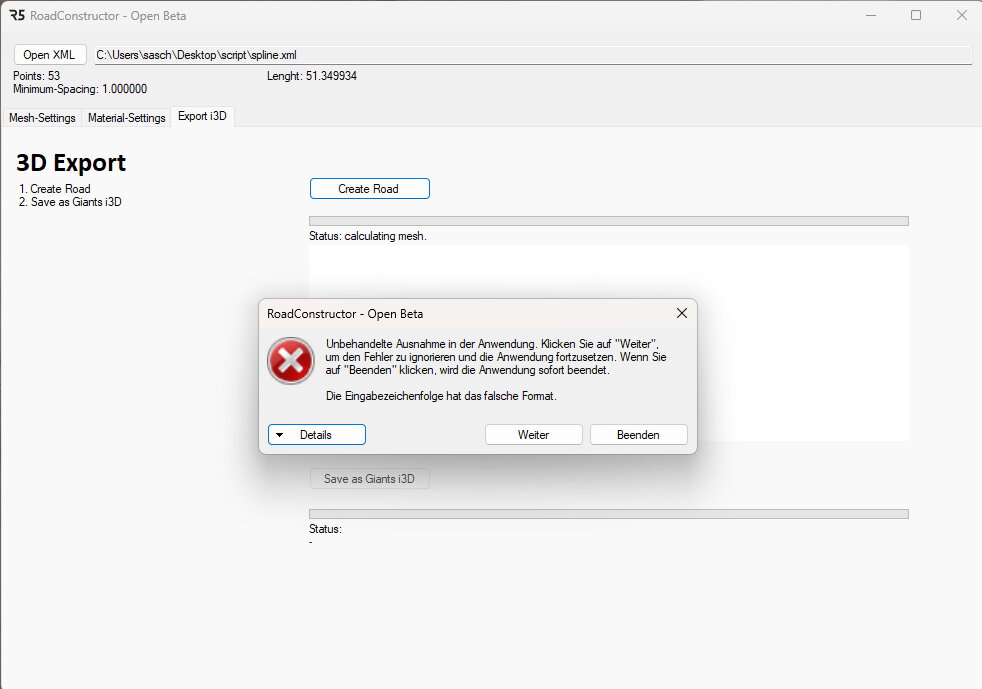
Task: Choose Weiter to ignore the error
Action: coord(533,435)
